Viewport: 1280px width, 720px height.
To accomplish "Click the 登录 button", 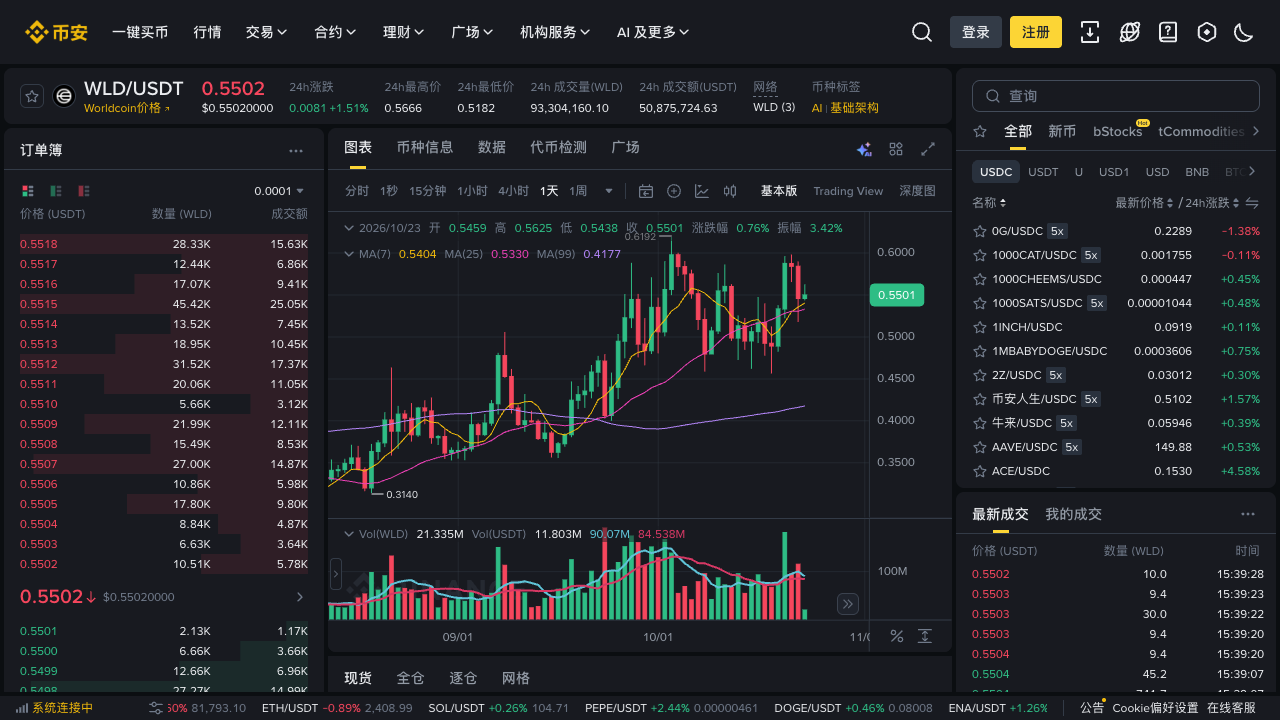I will (x=976, y=32).
